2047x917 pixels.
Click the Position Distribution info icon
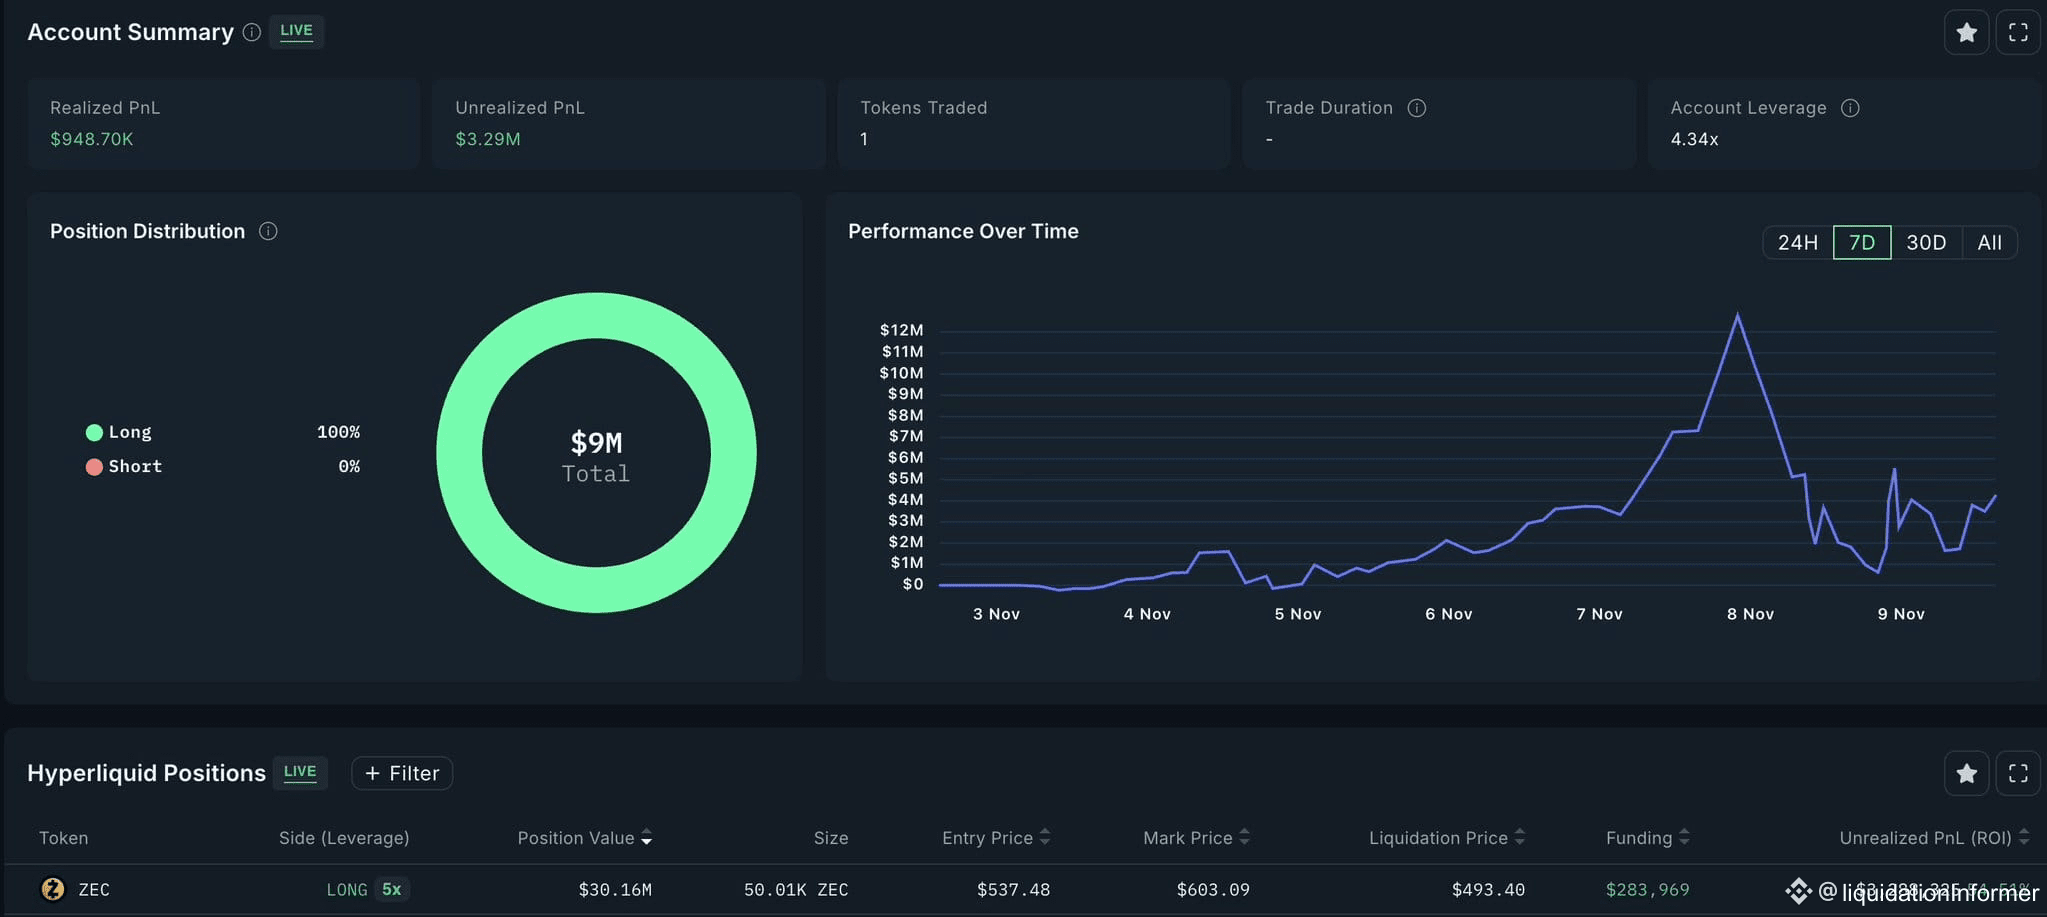pyautogui.click(x=268, y=231)
